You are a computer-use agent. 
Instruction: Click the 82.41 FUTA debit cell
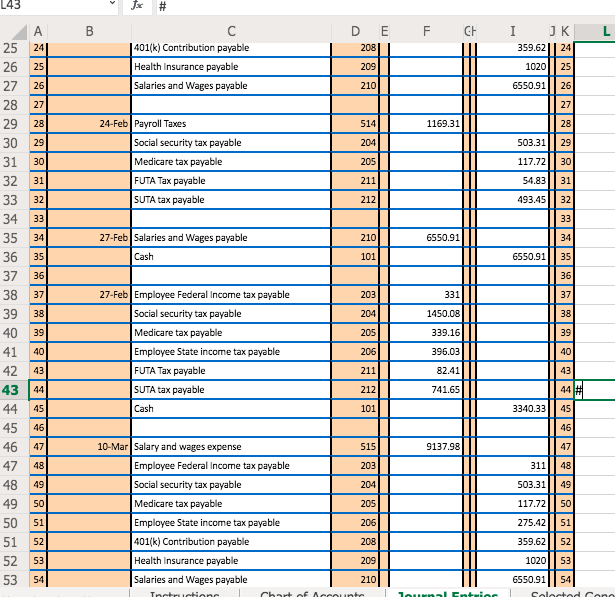coord(426,371)
